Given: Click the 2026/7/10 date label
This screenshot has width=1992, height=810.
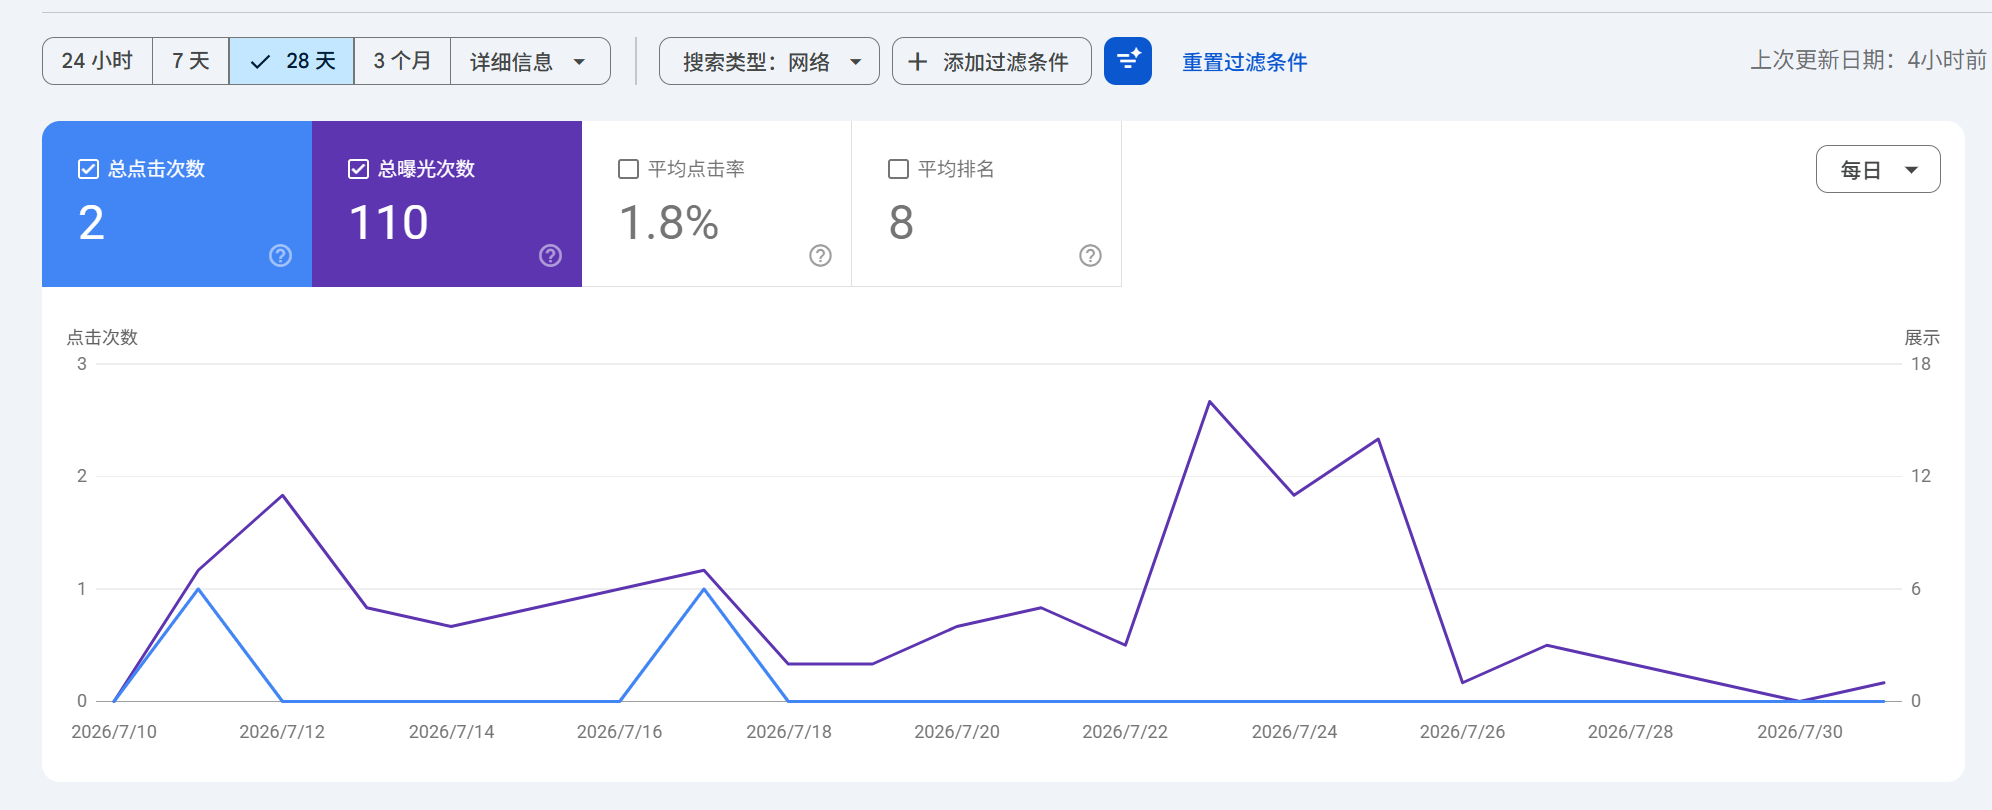Looking at the screenshot, I should click(x=114, y=732).
